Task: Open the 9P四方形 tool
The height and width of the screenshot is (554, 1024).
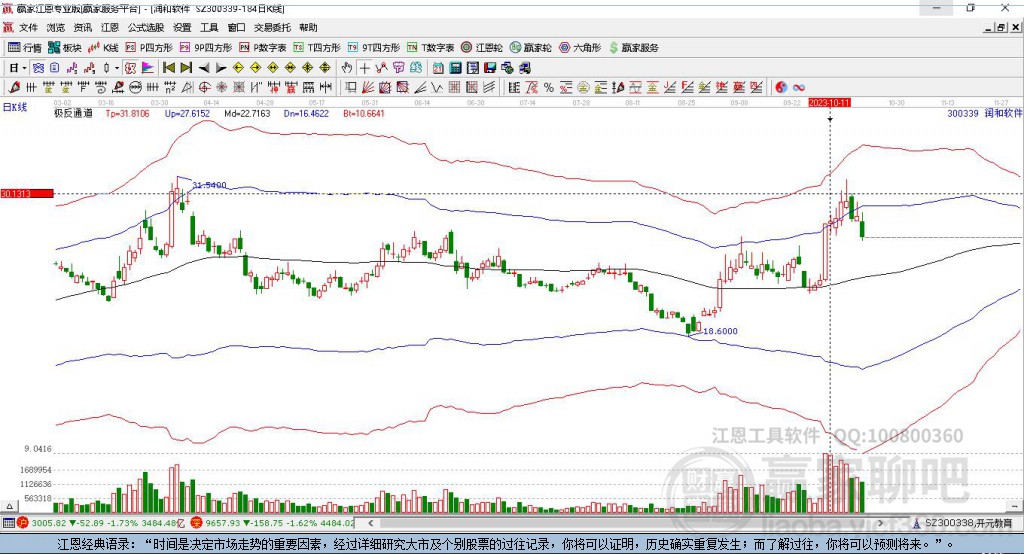Action: click(x=205, y=48)
